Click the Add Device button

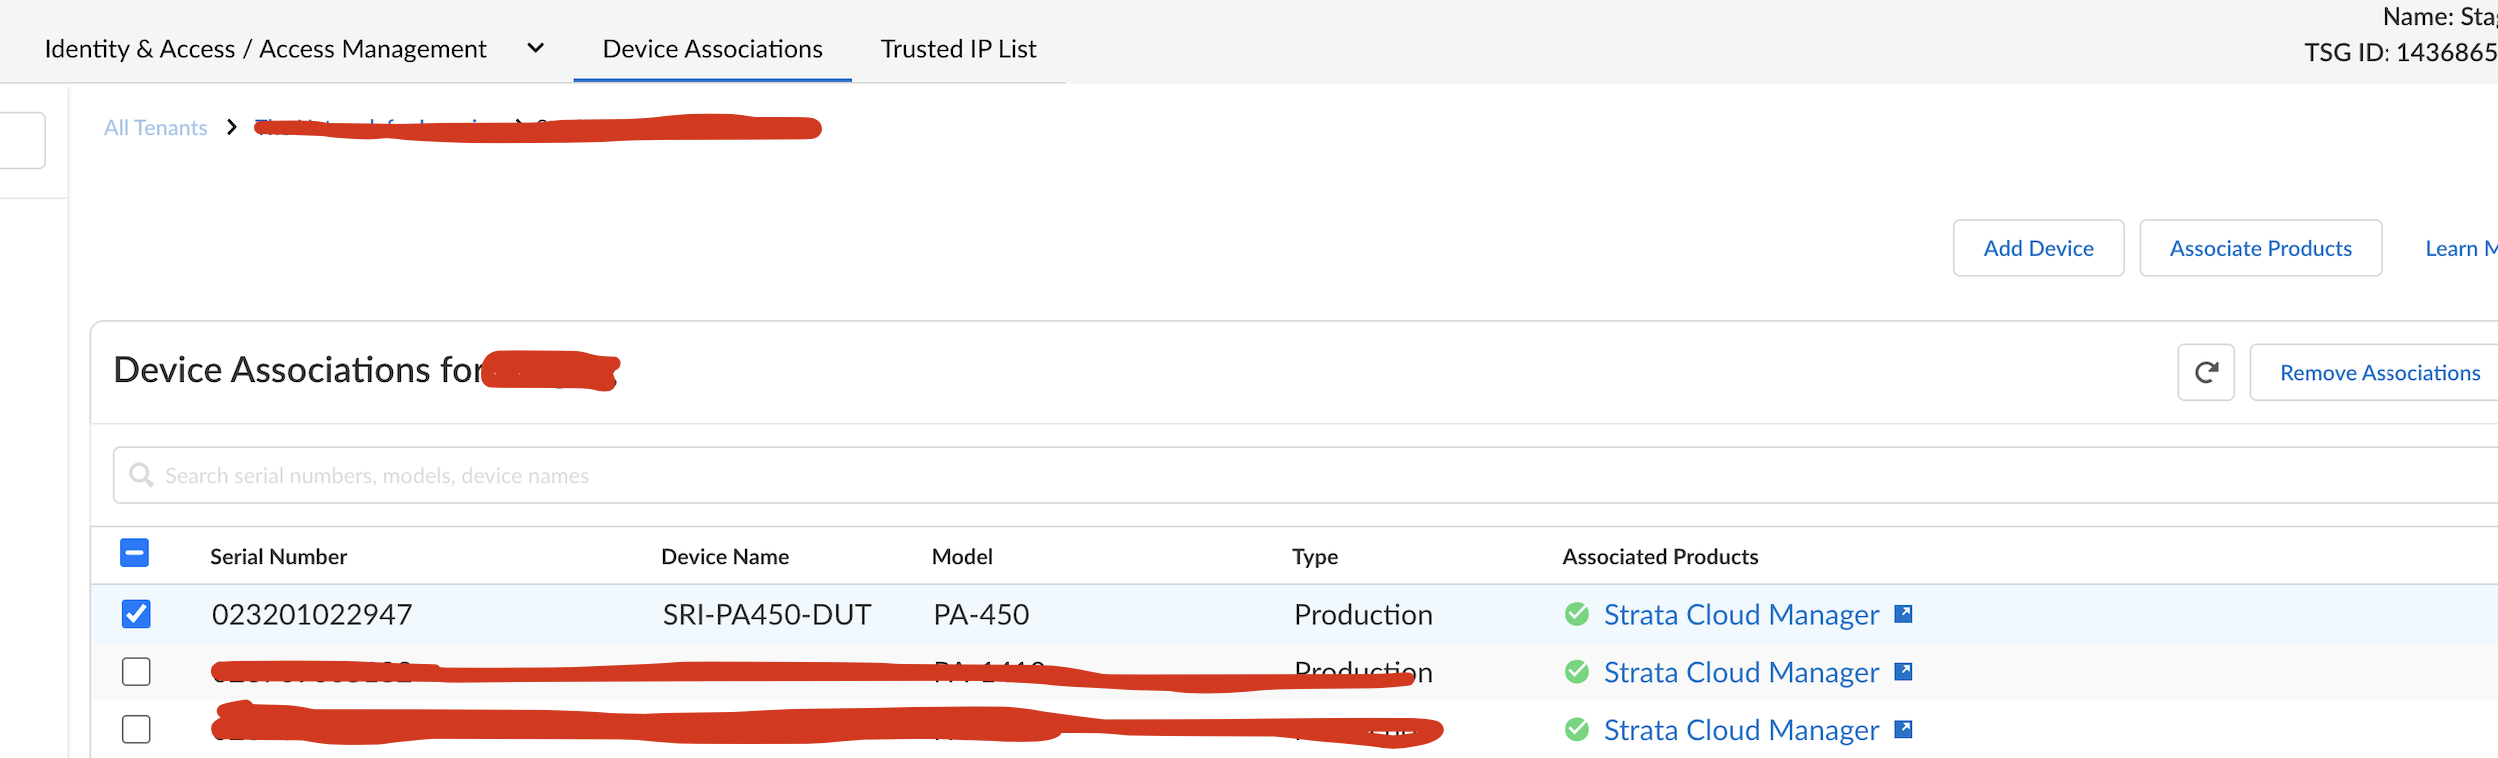click(x=2038, y=248)
